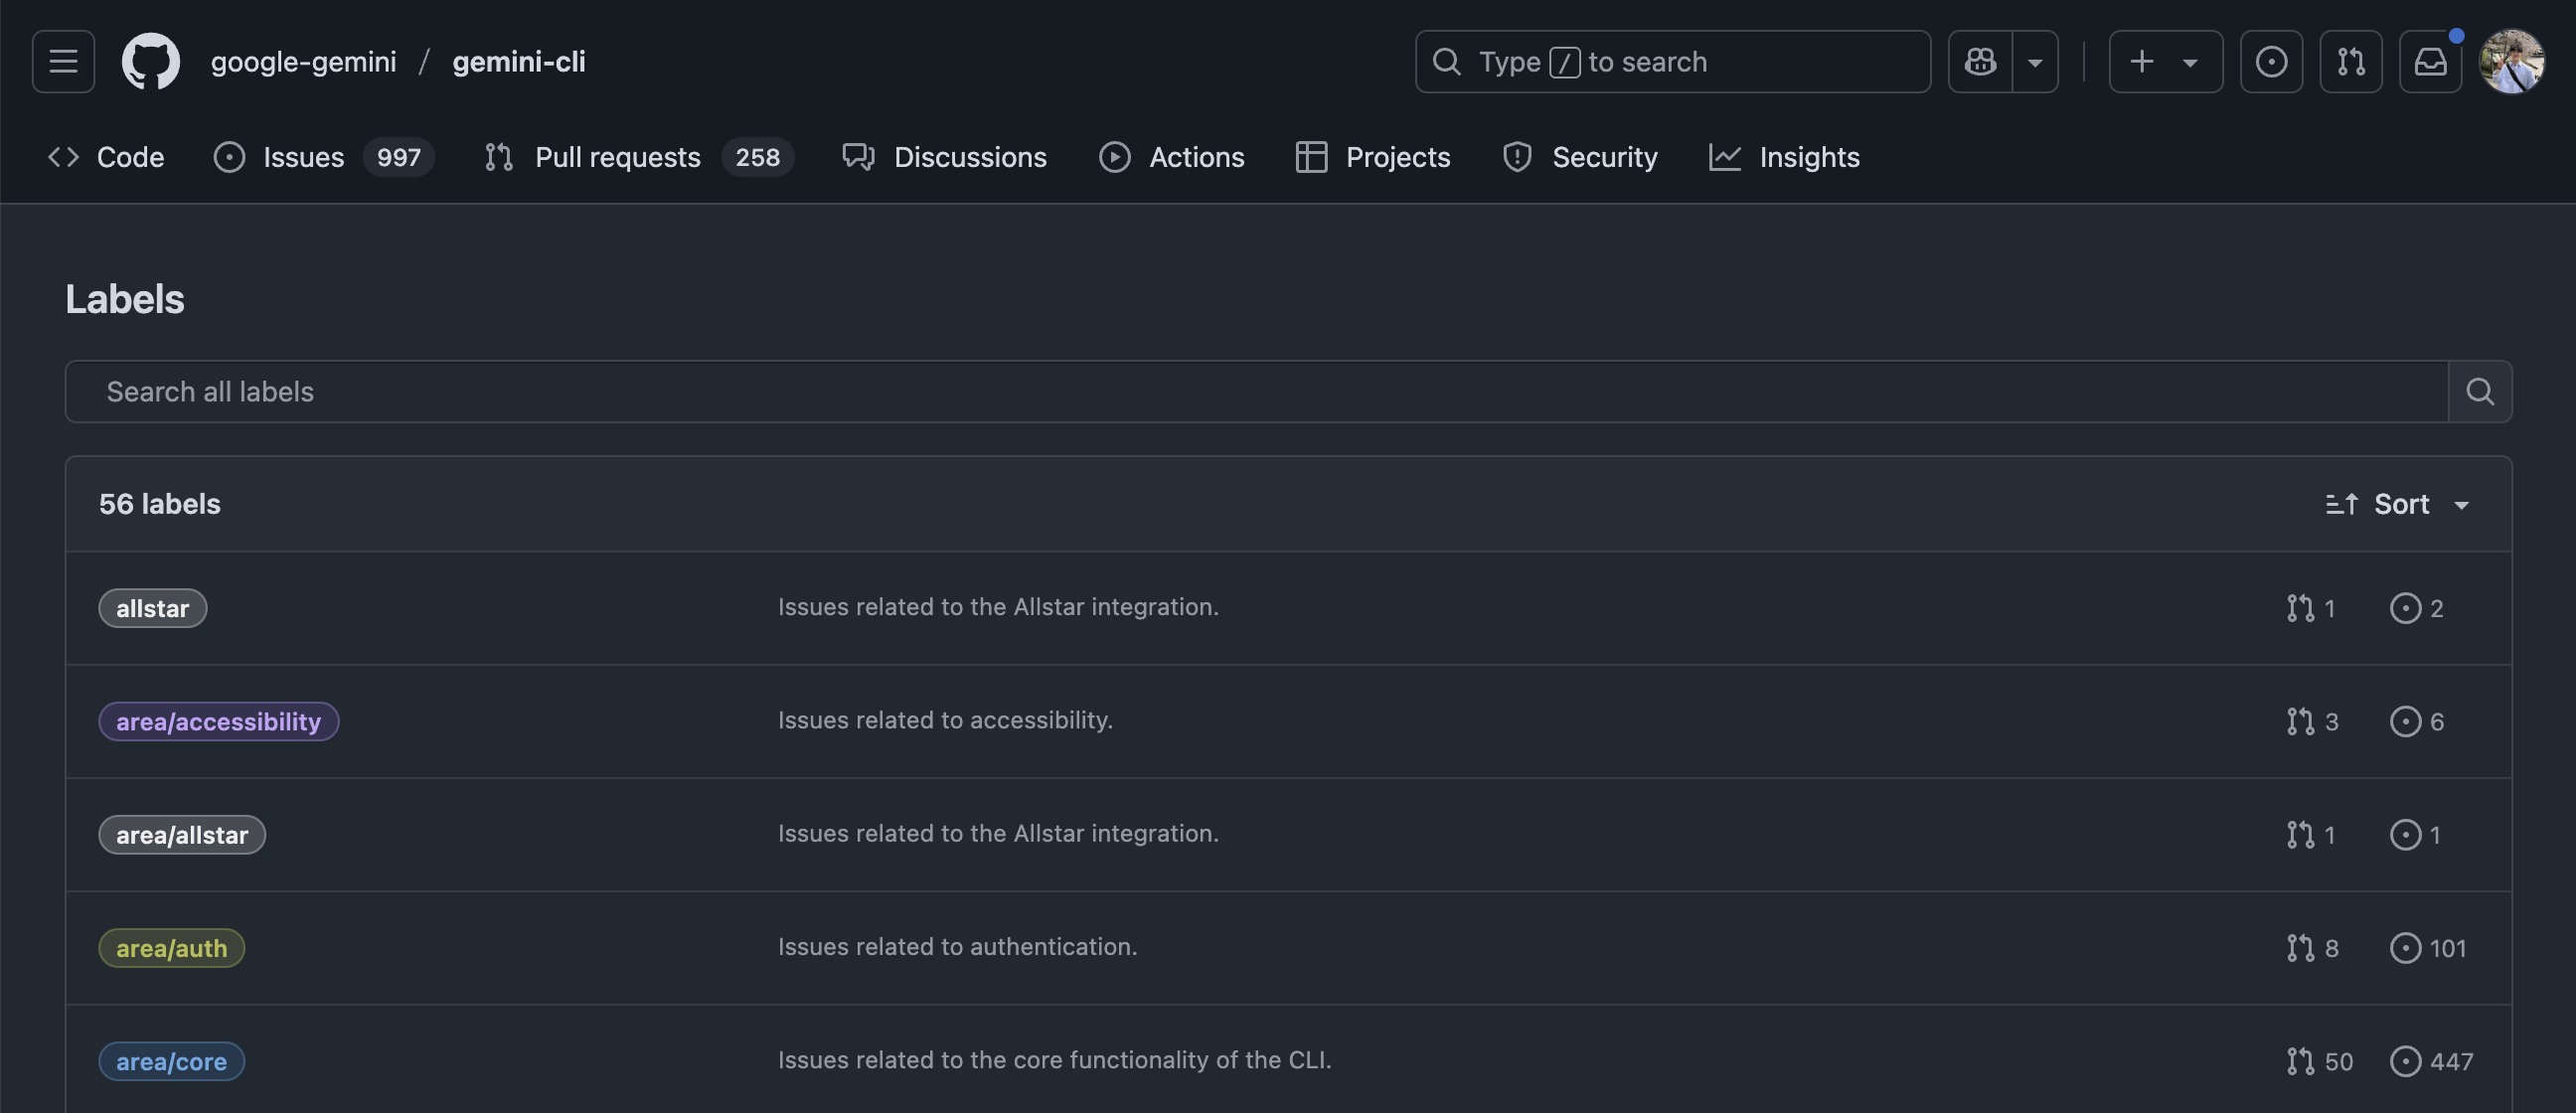Image resolution: width=2576 pixels, height=1113 pixels.
Task: Click the label search magnifier button
Action: 2479,392
